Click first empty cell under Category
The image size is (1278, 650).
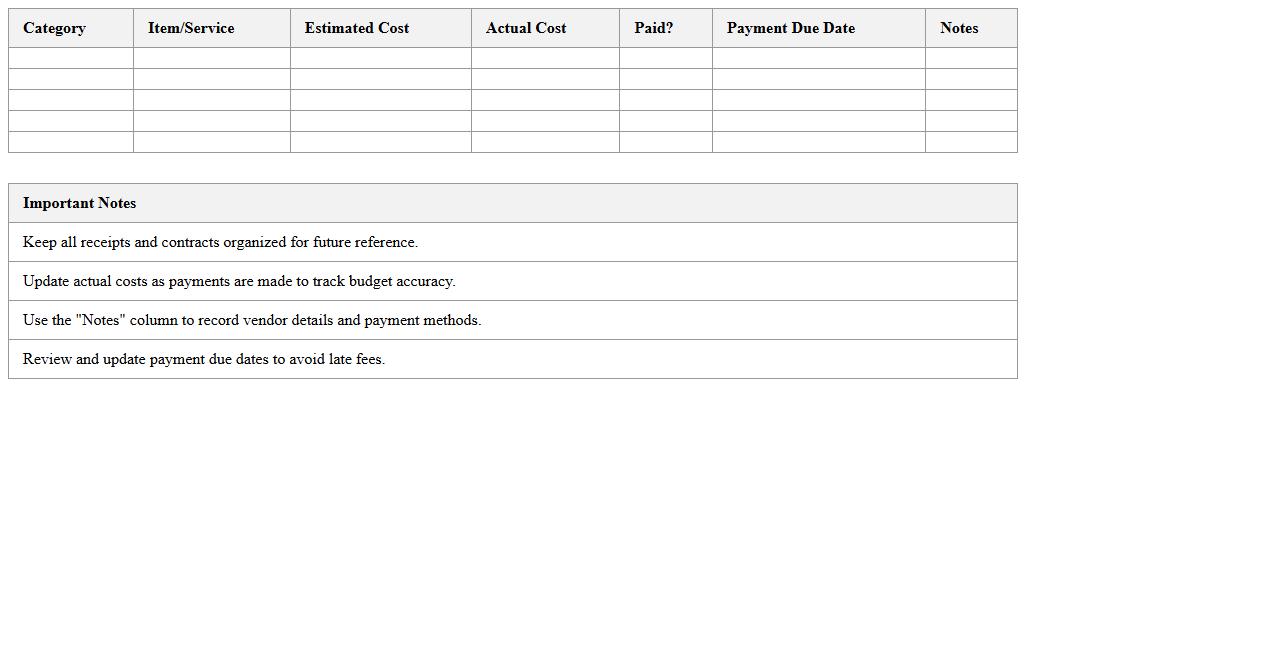71,58
